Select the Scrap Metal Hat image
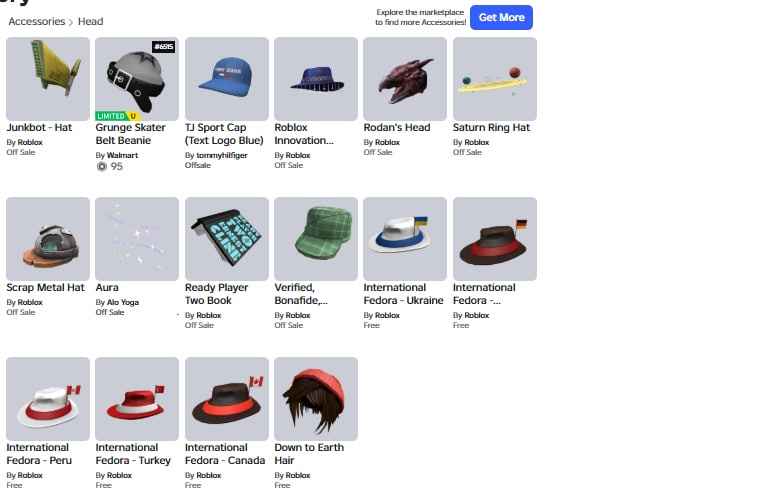 [48, 239]
